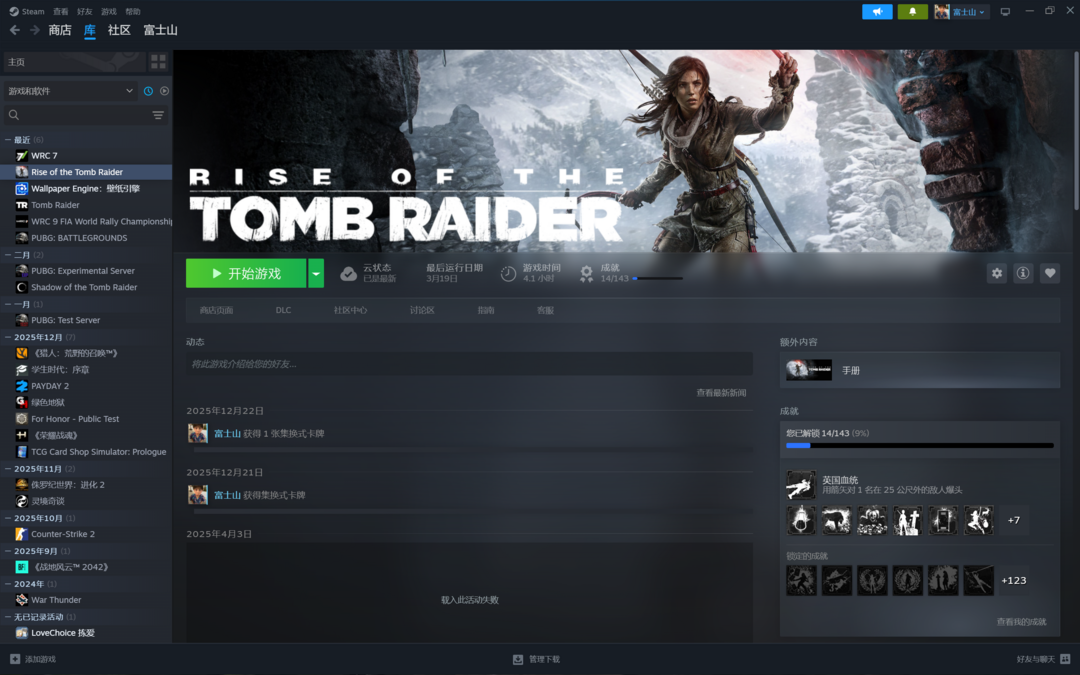Screen dimensions: 1080x675
Task: Open the library filter options icon
Action: (x=158, y=116)
